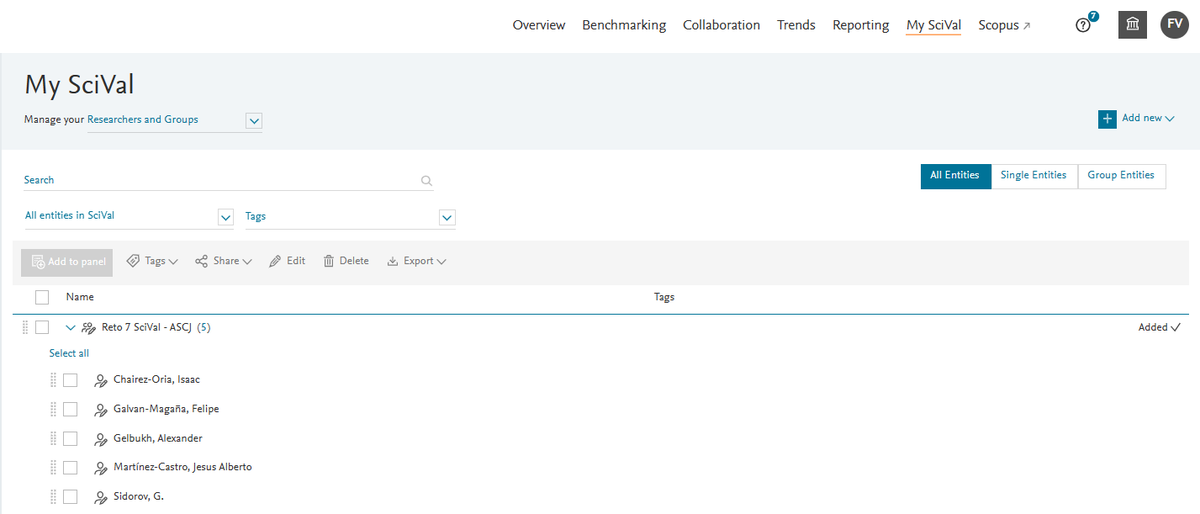Click the pencil Edit icon

[276, 261]
